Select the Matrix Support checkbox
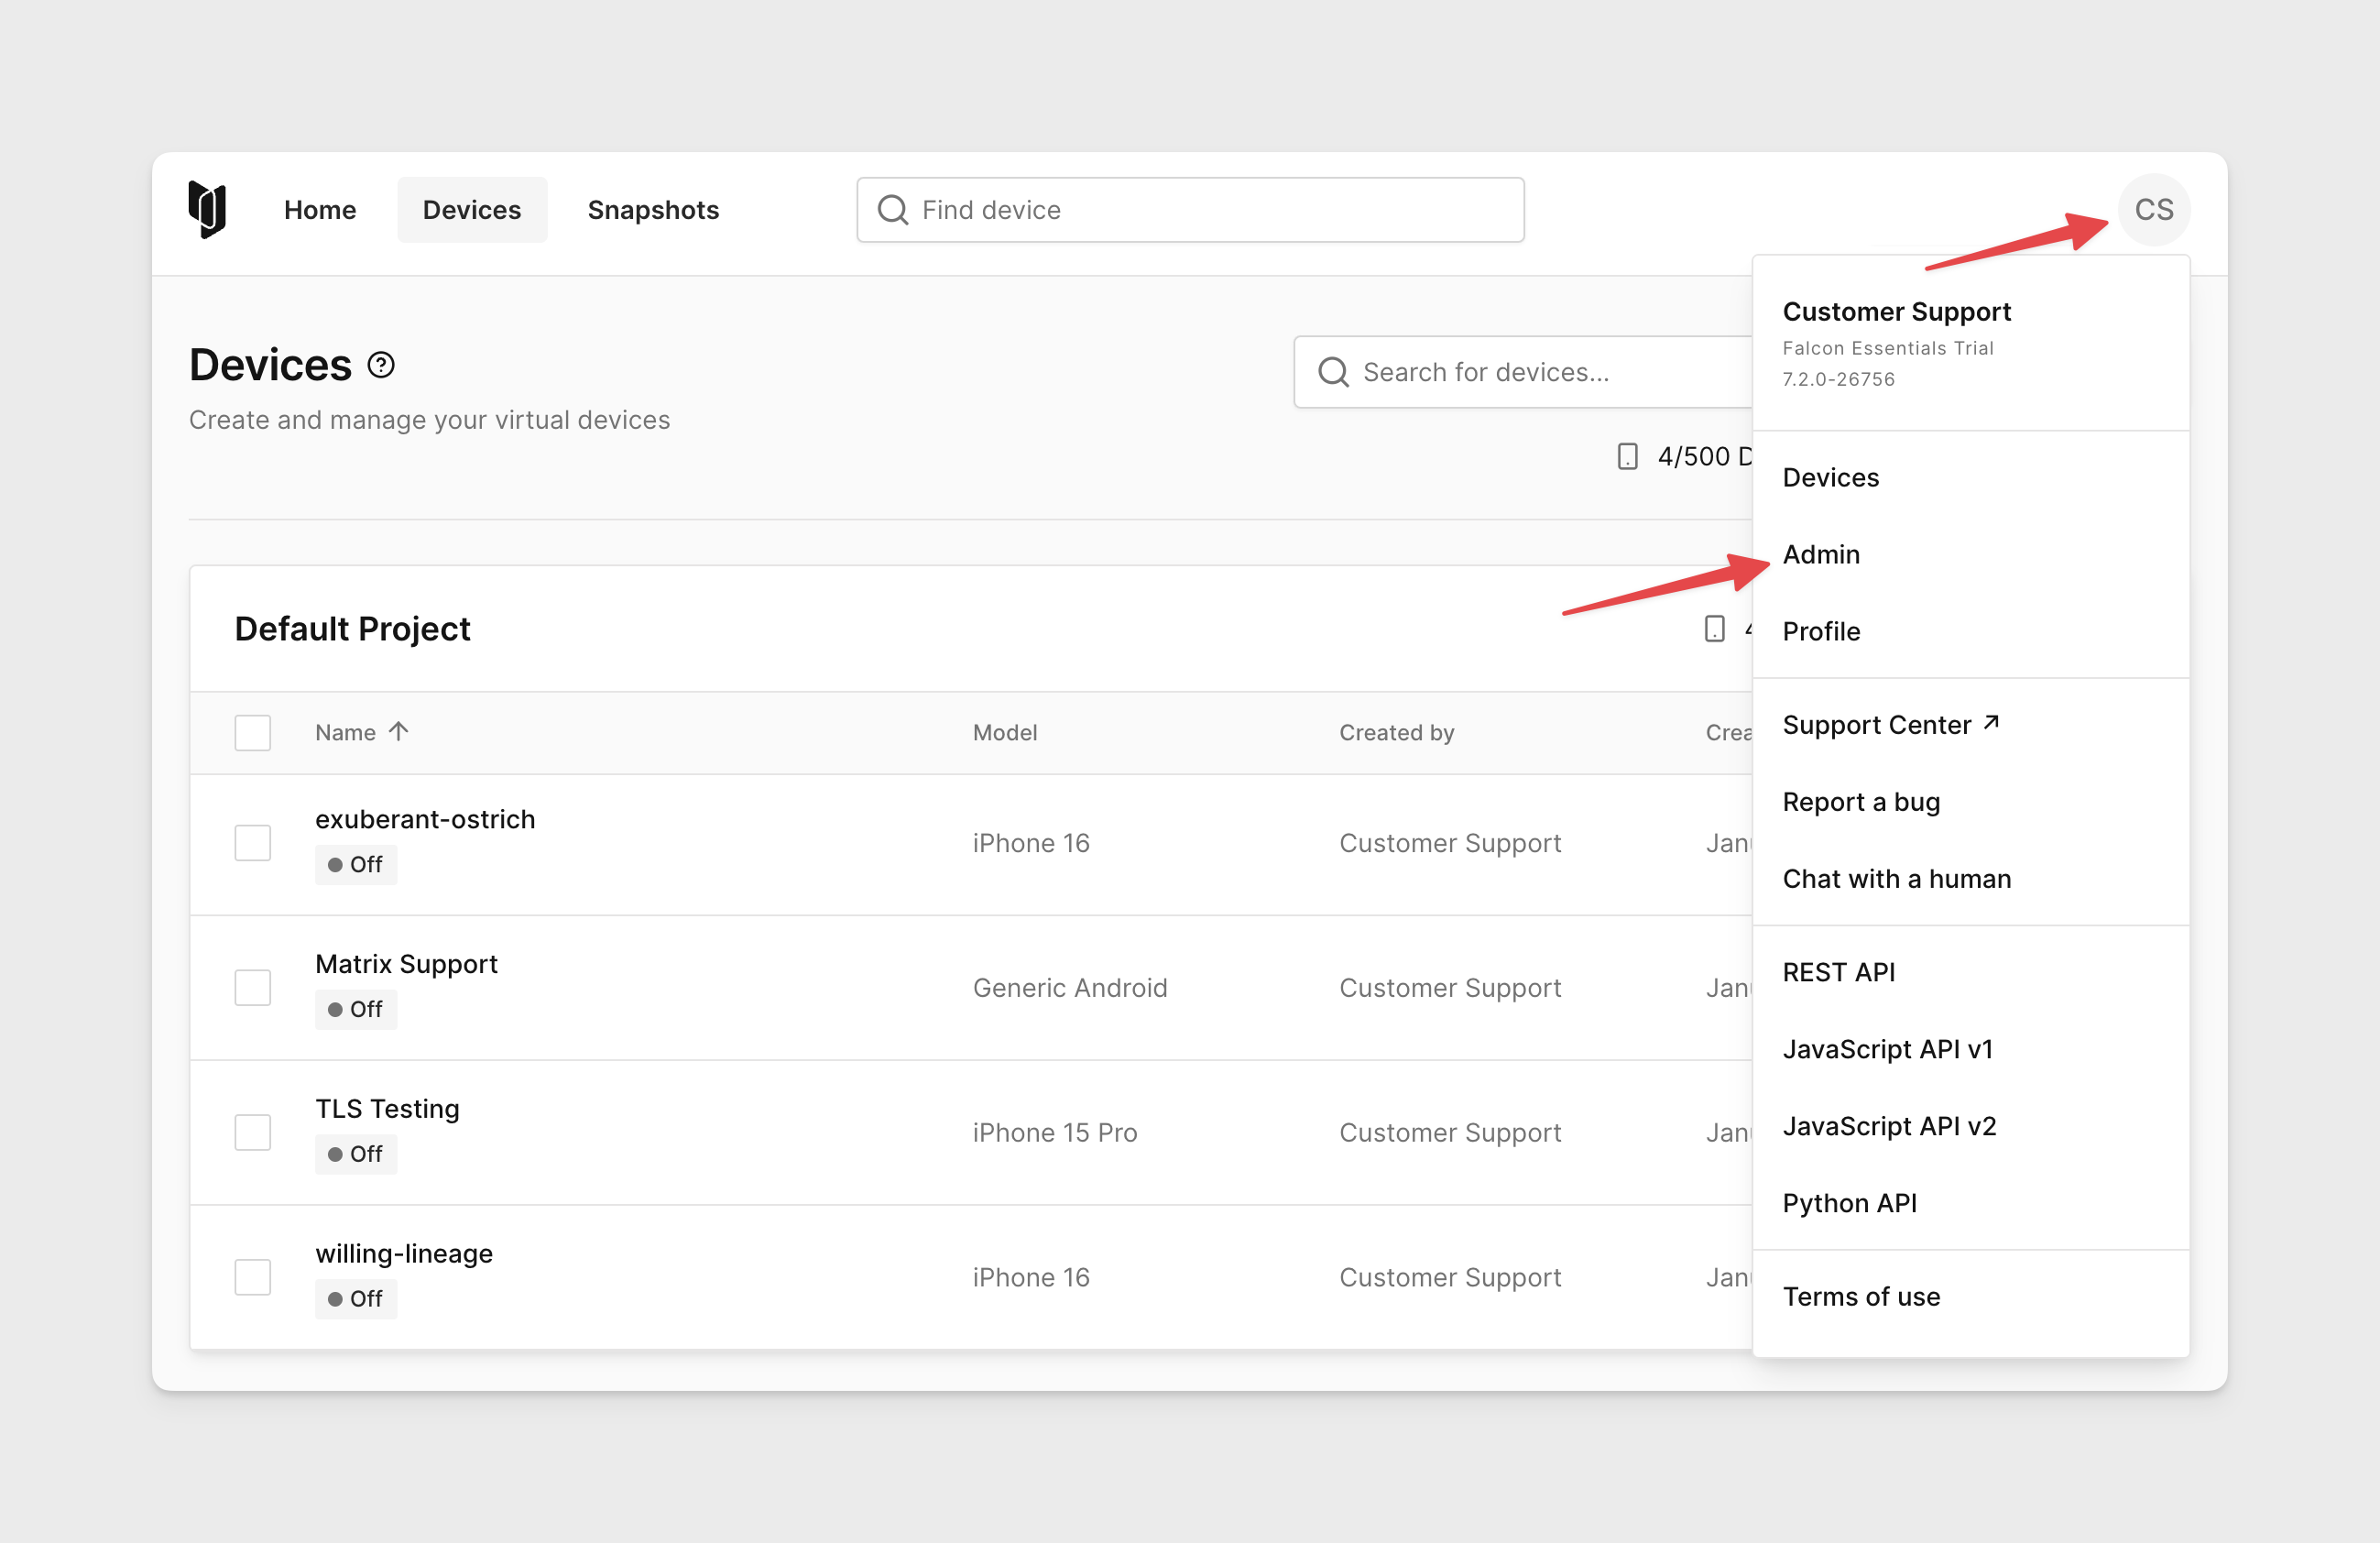Image resolution: width=2380 pixels, height=1543 pixels. (x=252, y=988)
